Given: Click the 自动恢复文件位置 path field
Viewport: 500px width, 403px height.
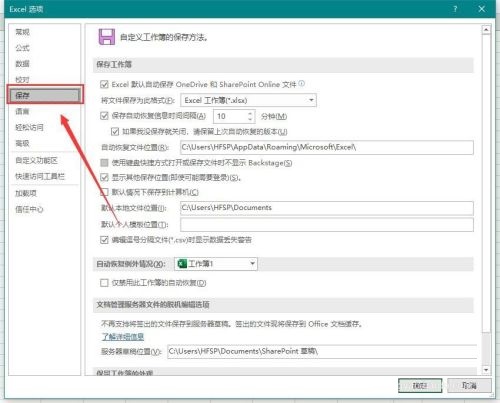Looking at the screenshot, I should coord(327,147).
